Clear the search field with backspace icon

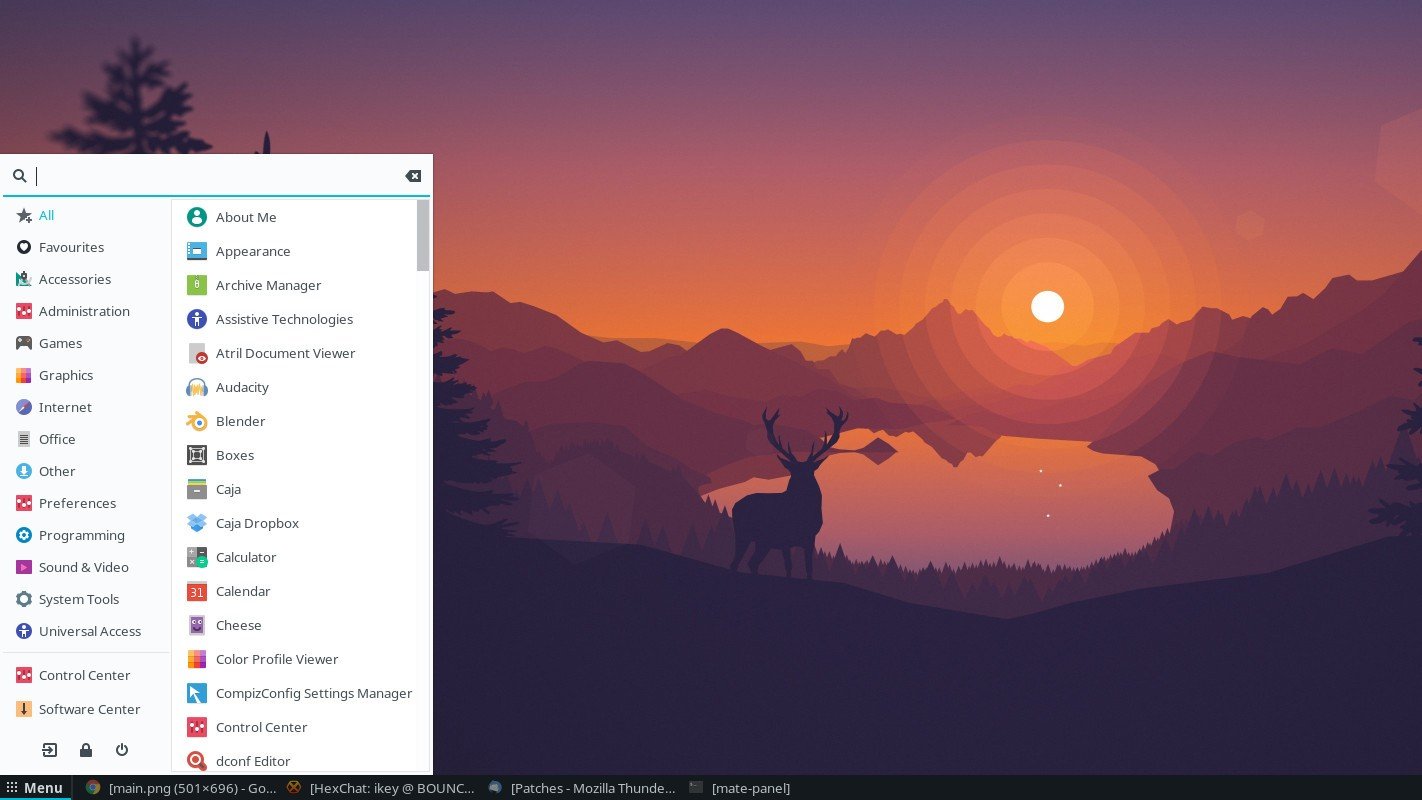point(413,176)
